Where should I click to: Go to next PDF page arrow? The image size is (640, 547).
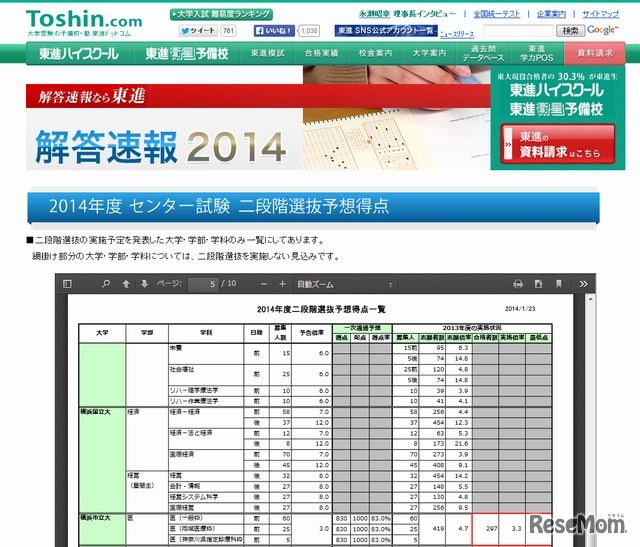144,284
